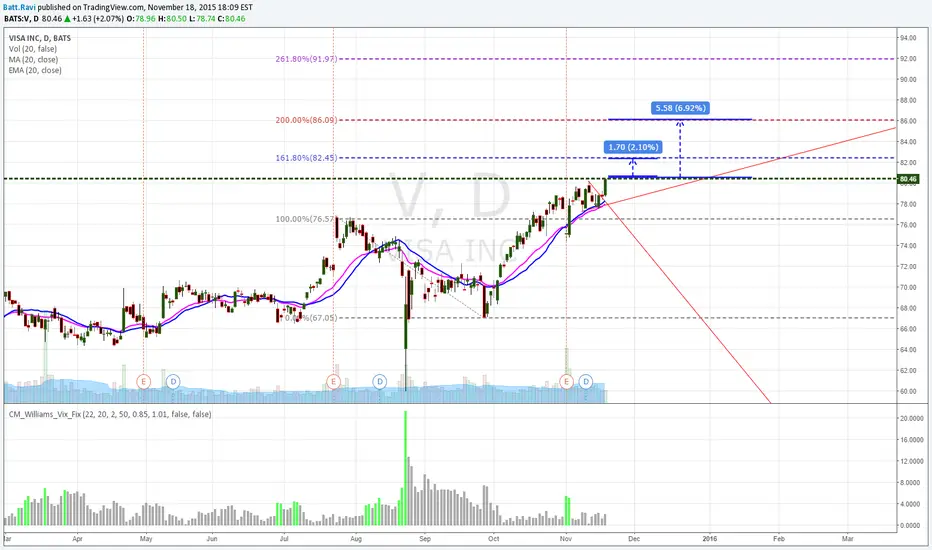Select the 1.70 (2.10%) measurement label
932x550 pixels.
[x=633, y=147]
